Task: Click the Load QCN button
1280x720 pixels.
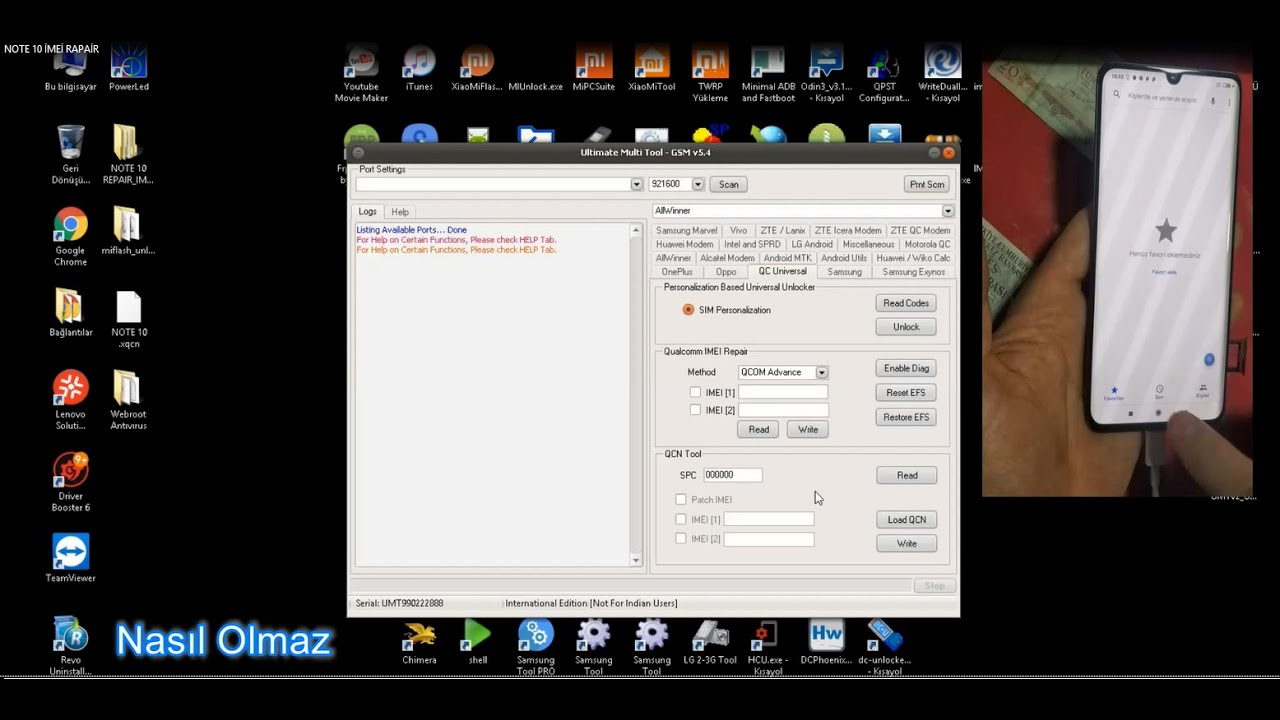Action: pos(907,519)
